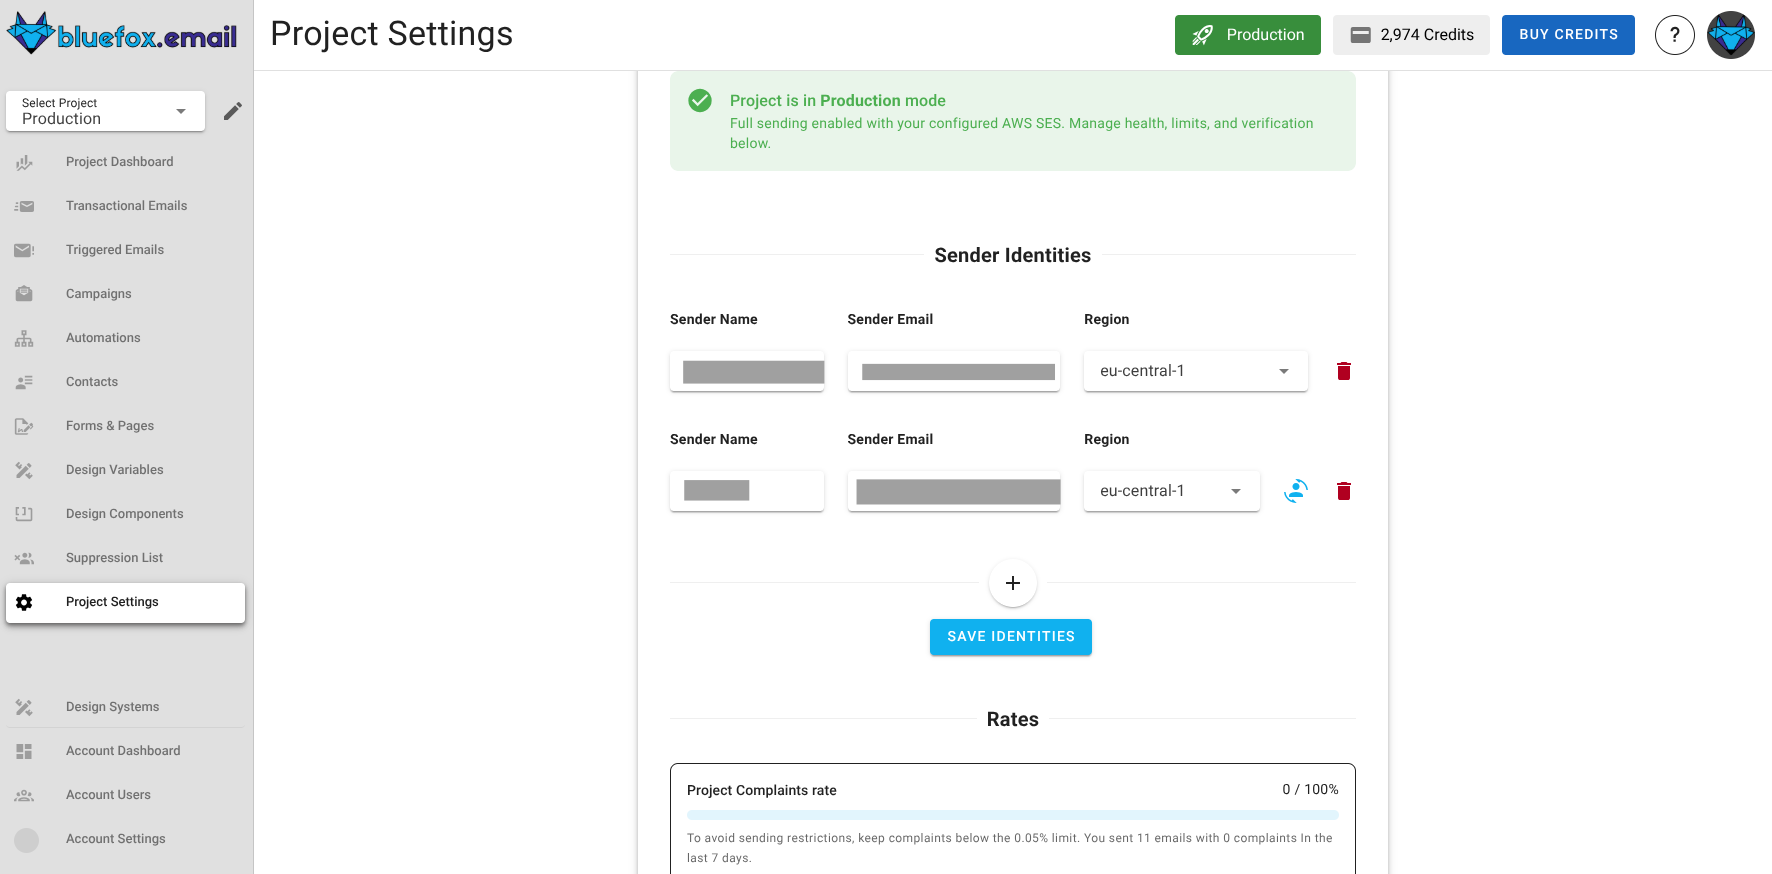The image size is (1772, 874).
Task: Go to Project Dashboard in sidebar
Action: tap(119, 162)
